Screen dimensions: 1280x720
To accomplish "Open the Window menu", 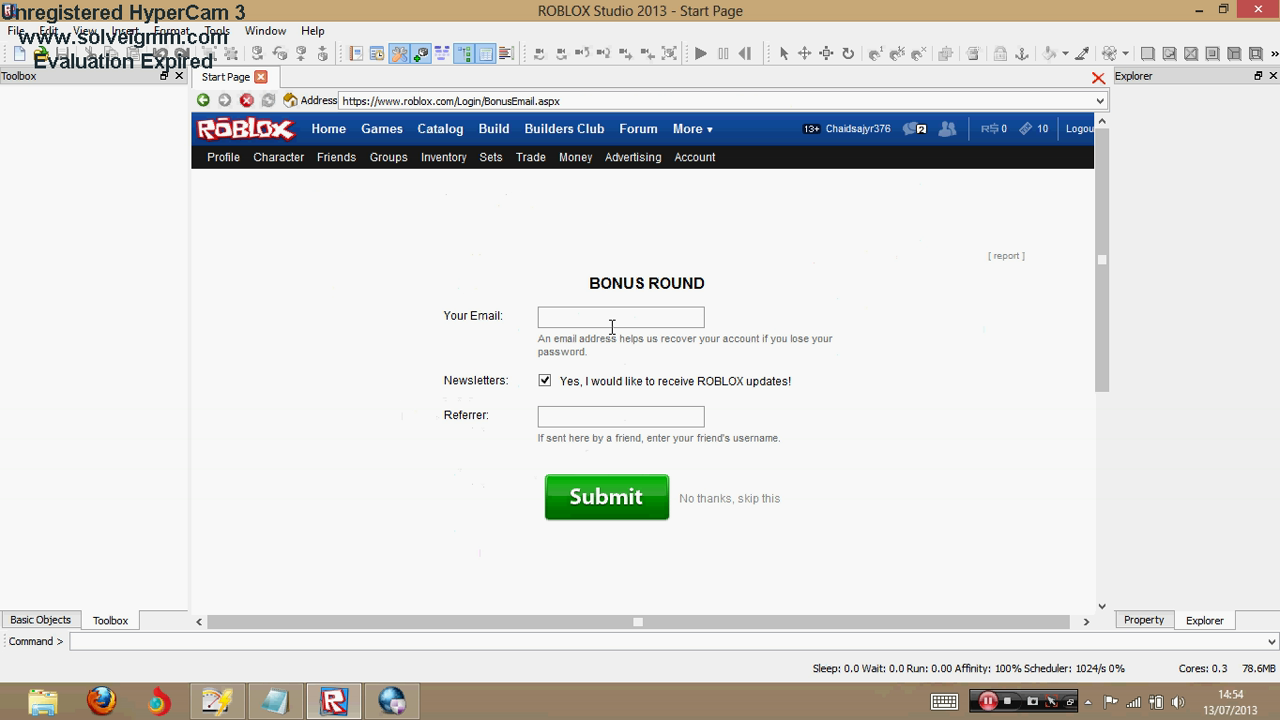I will click(x=265, y=31).
